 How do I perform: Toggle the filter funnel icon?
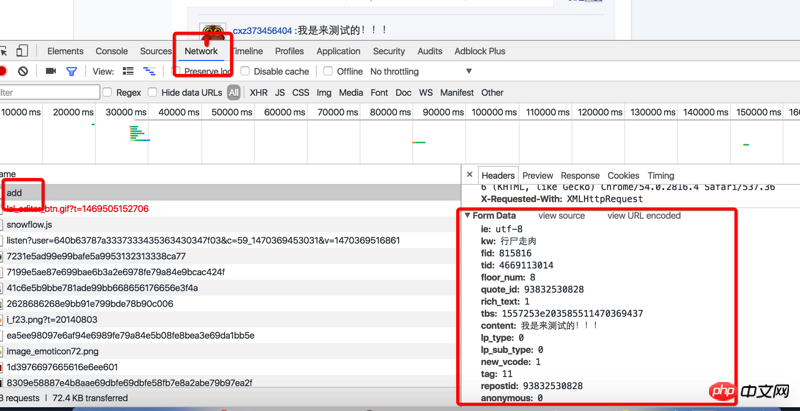[71, 71]
